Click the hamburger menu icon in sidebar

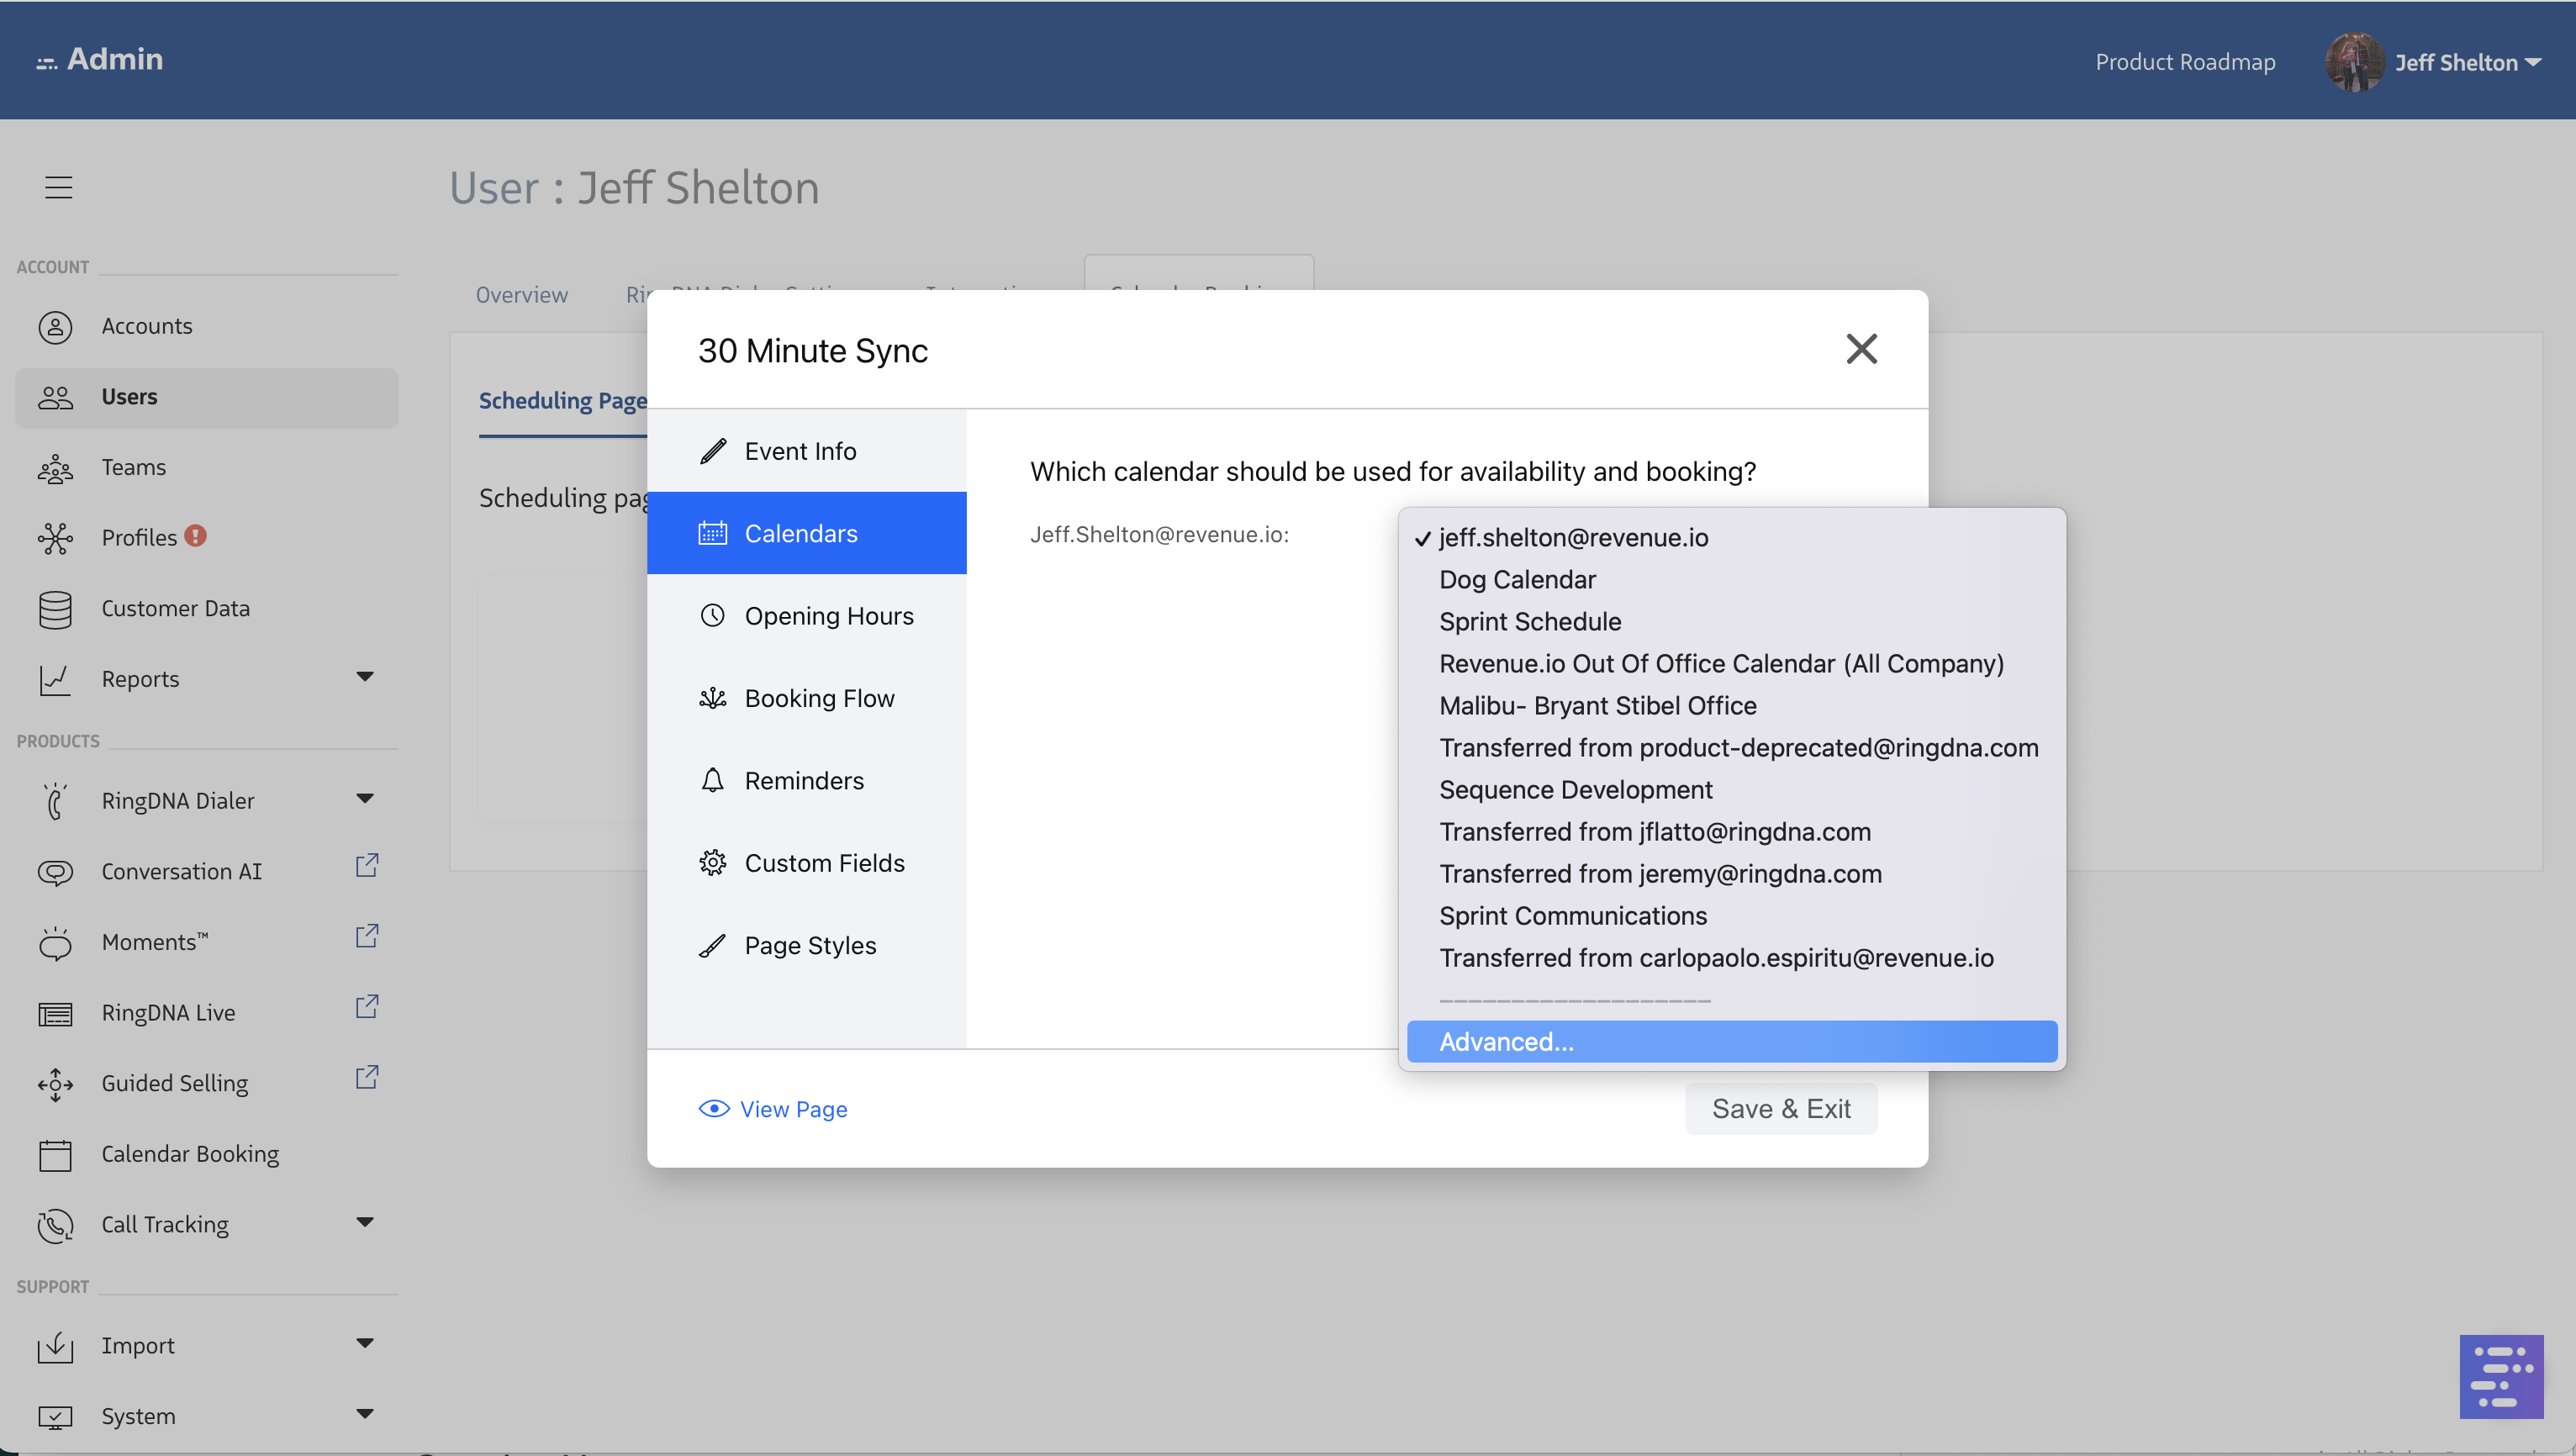point(58,187)
